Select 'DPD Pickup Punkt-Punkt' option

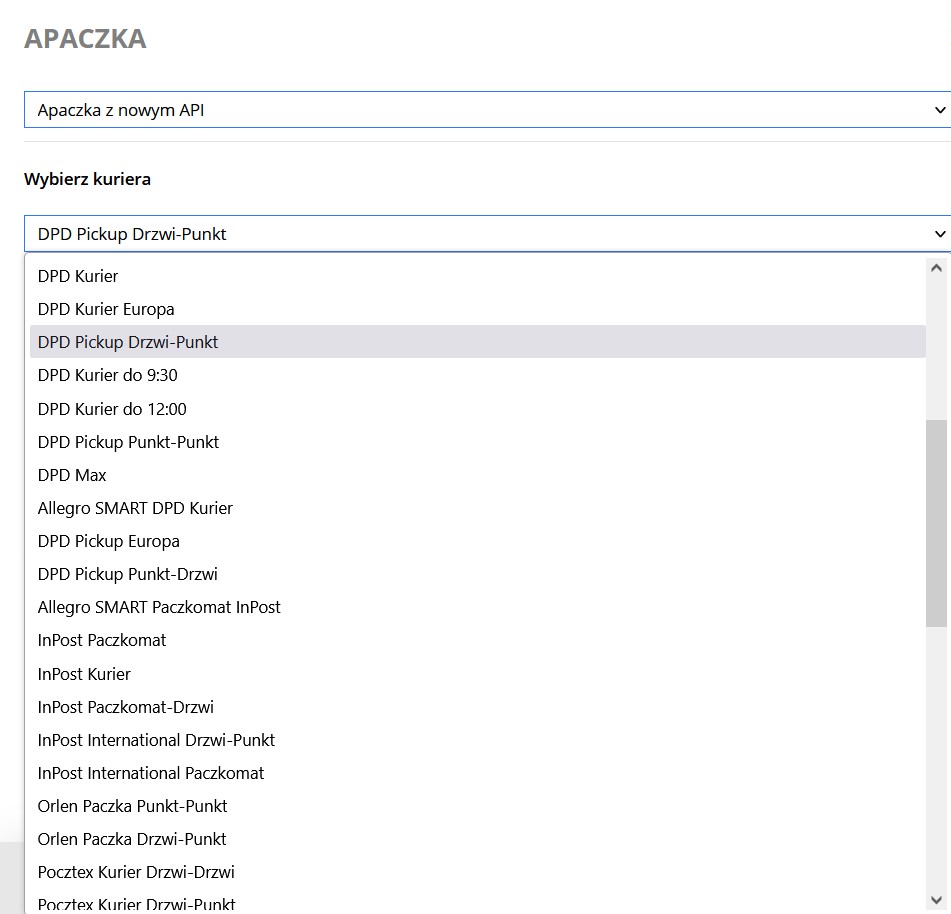(x=477, y=442)
